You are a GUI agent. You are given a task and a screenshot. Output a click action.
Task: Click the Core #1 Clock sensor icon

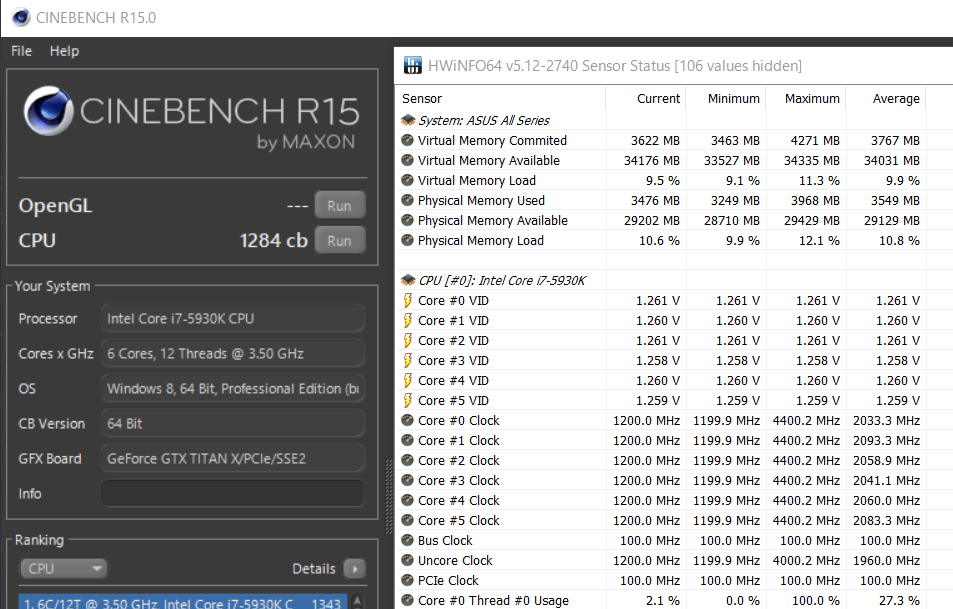coord(407,440)
